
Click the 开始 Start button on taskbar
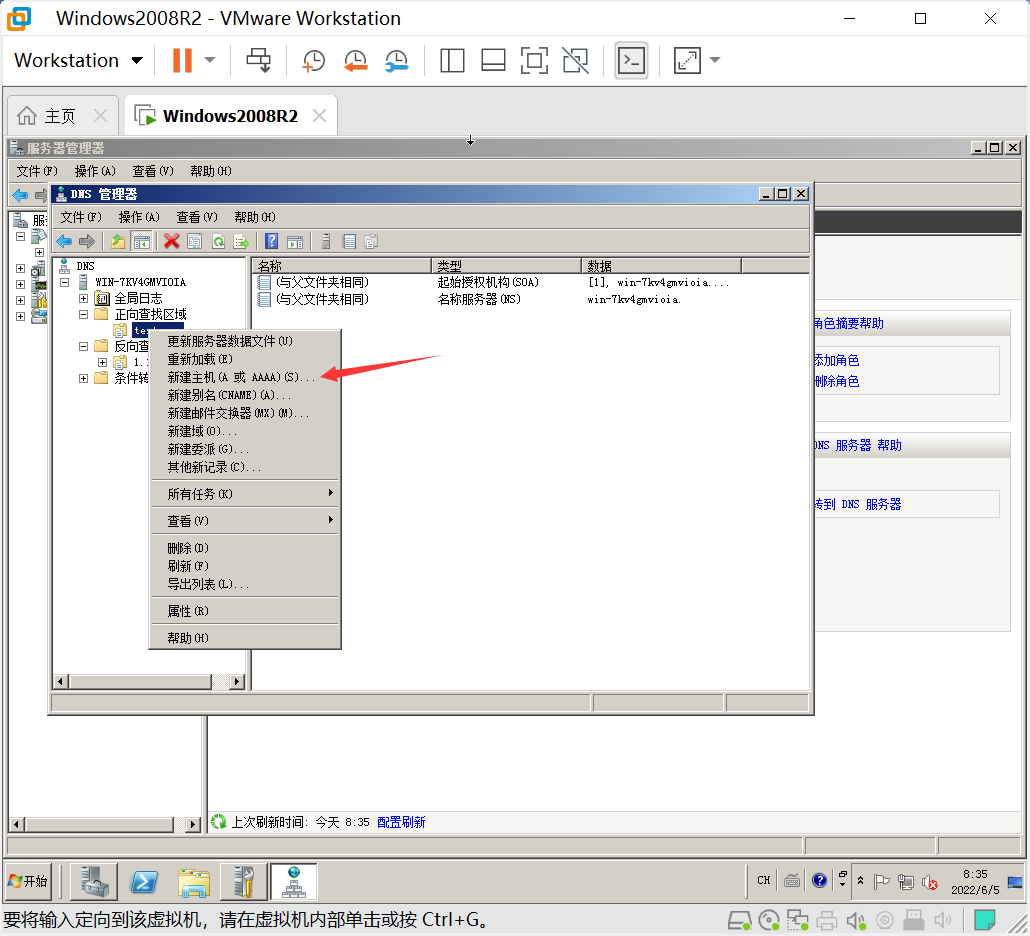tap(28, 881)
